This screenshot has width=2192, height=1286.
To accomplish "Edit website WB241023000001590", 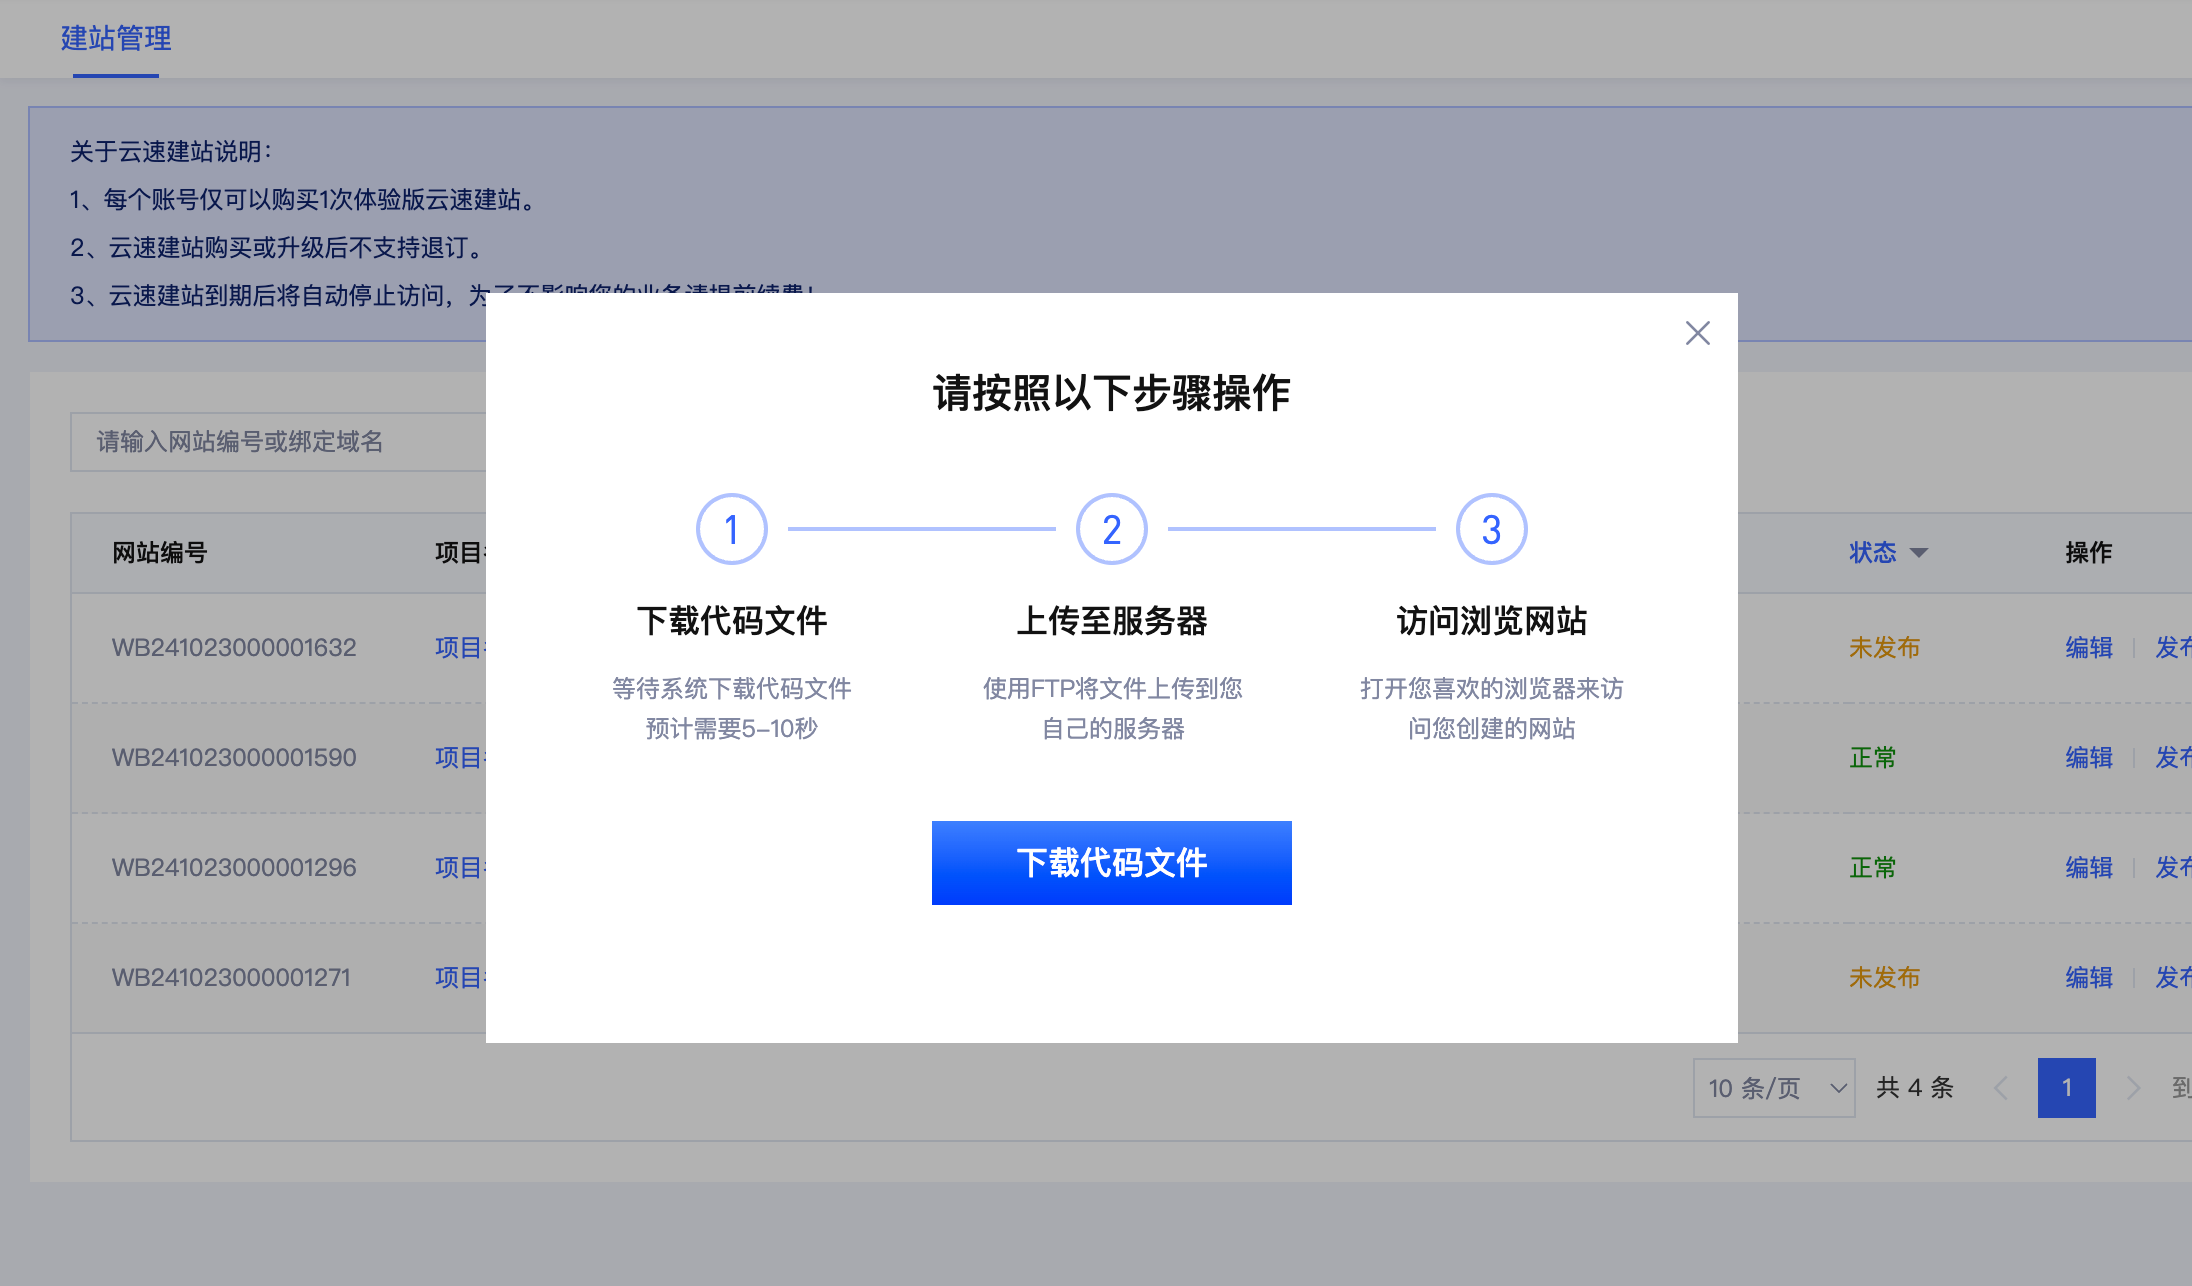I will [x=2089, y=757].
